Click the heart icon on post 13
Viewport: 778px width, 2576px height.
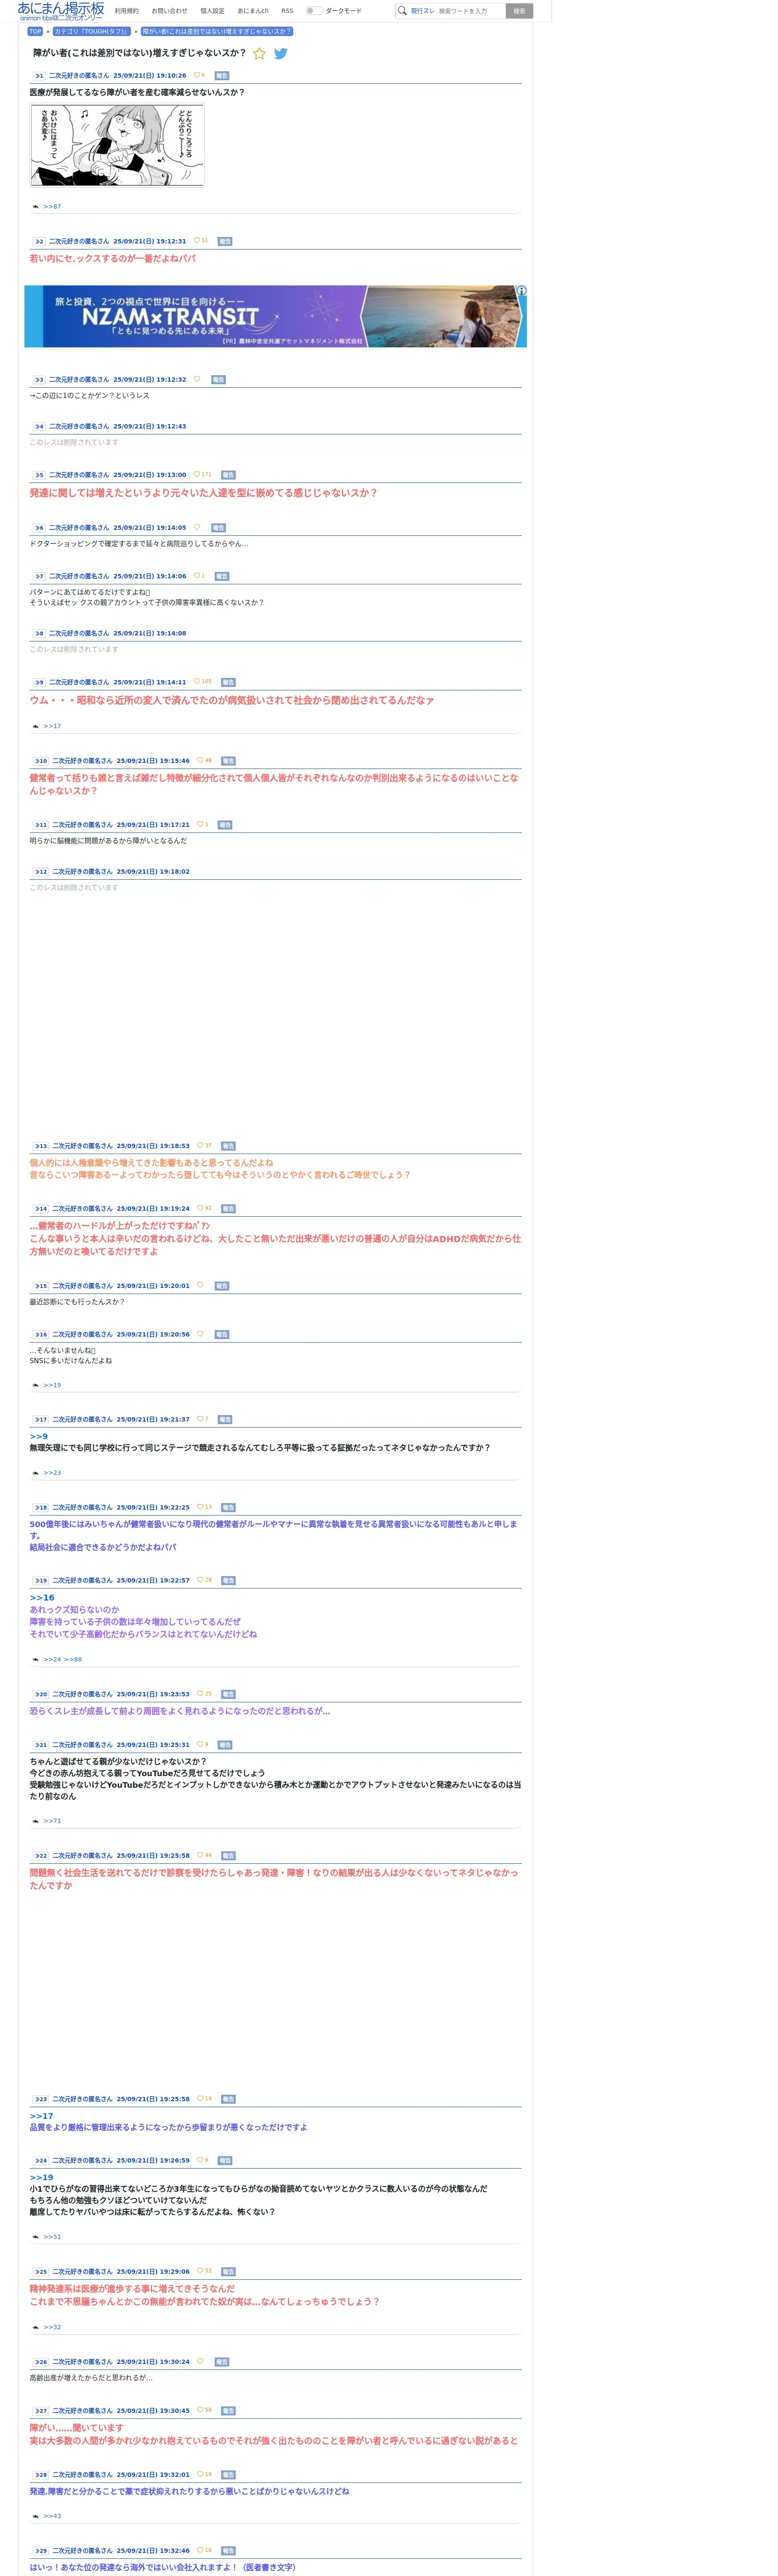click(200, 1145)
